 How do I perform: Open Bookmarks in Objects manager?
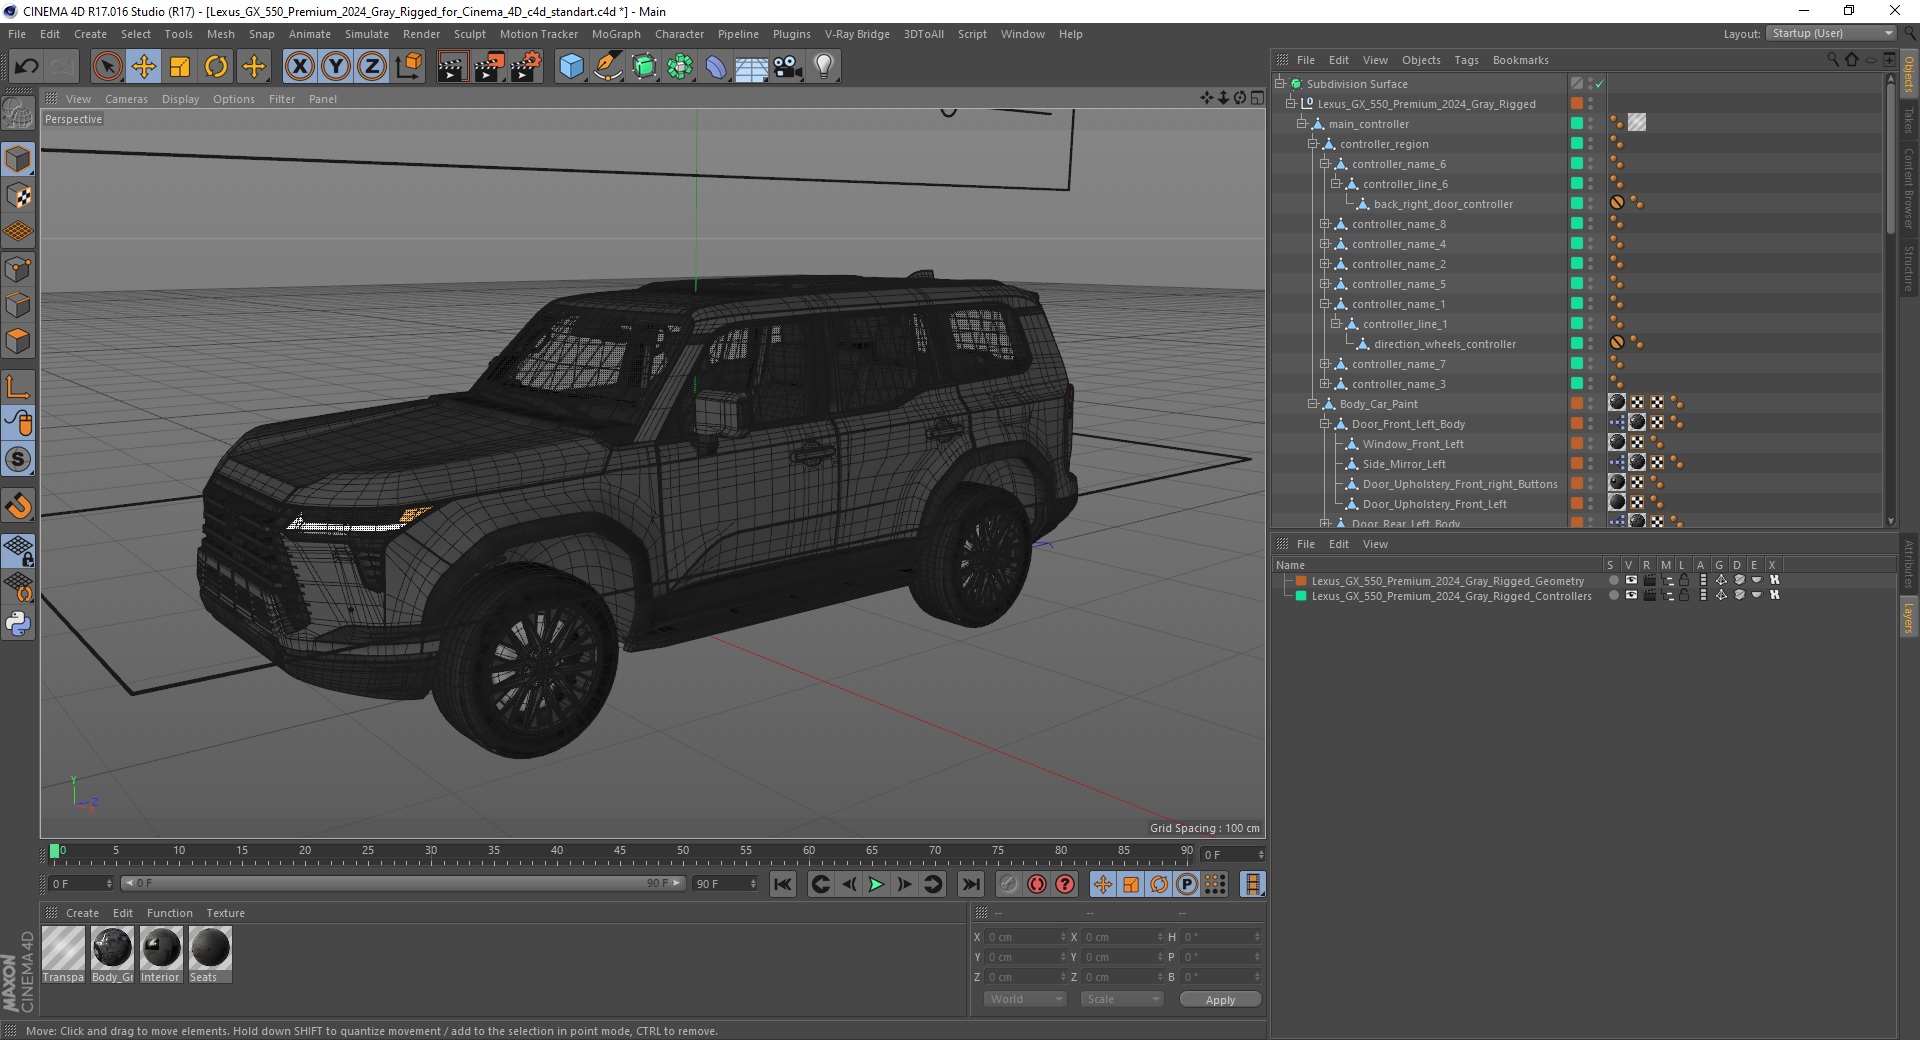point(1520,60)
